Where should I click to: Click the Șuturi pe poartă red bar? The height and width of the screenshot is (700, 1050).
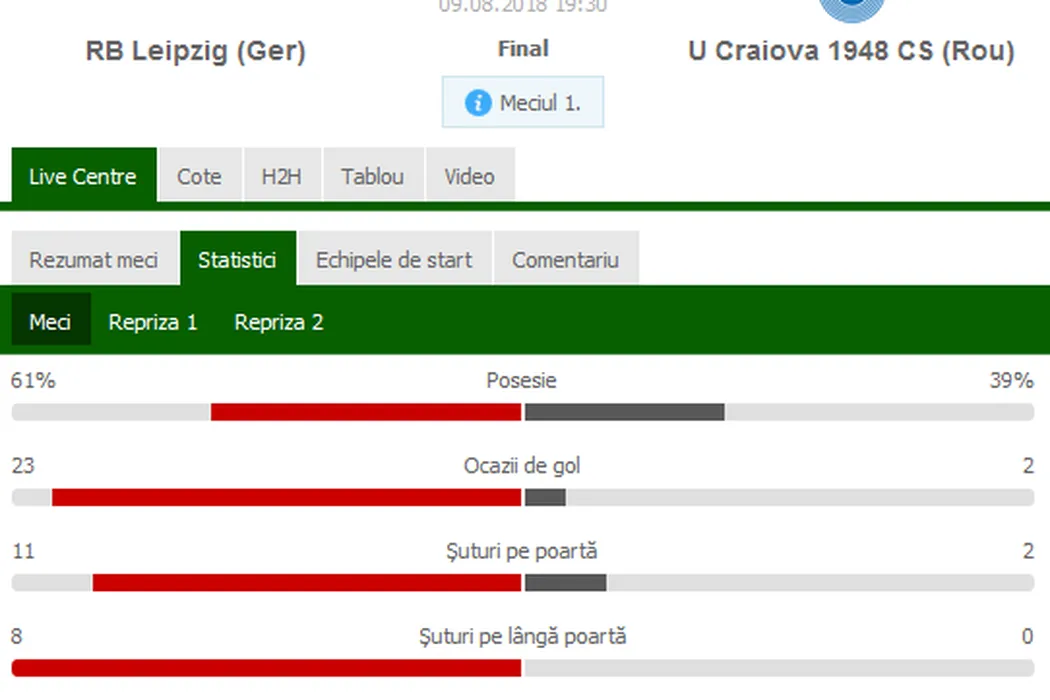[307, 582]
